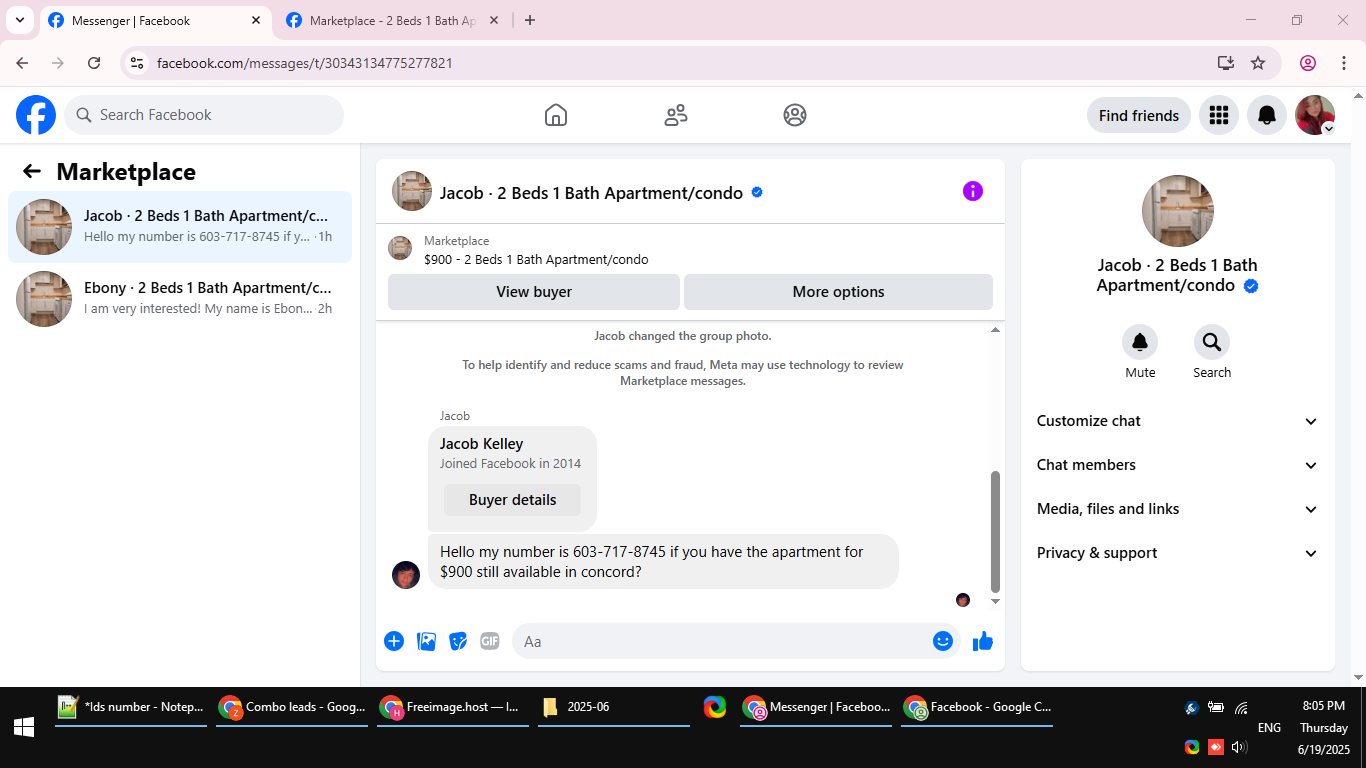This screenshot has height=768, width=1366.
Task: Click sender avatar beside the phone number message
Action: (x=406, y=575)
